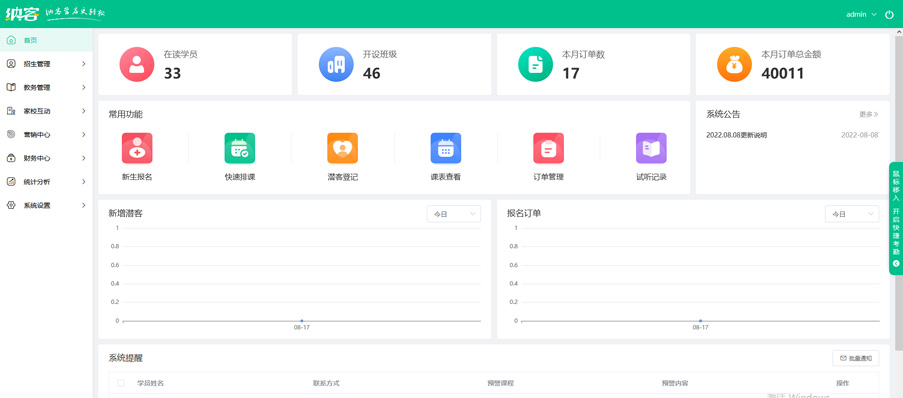Click the 纳客 logo in header

click(22, 13)
